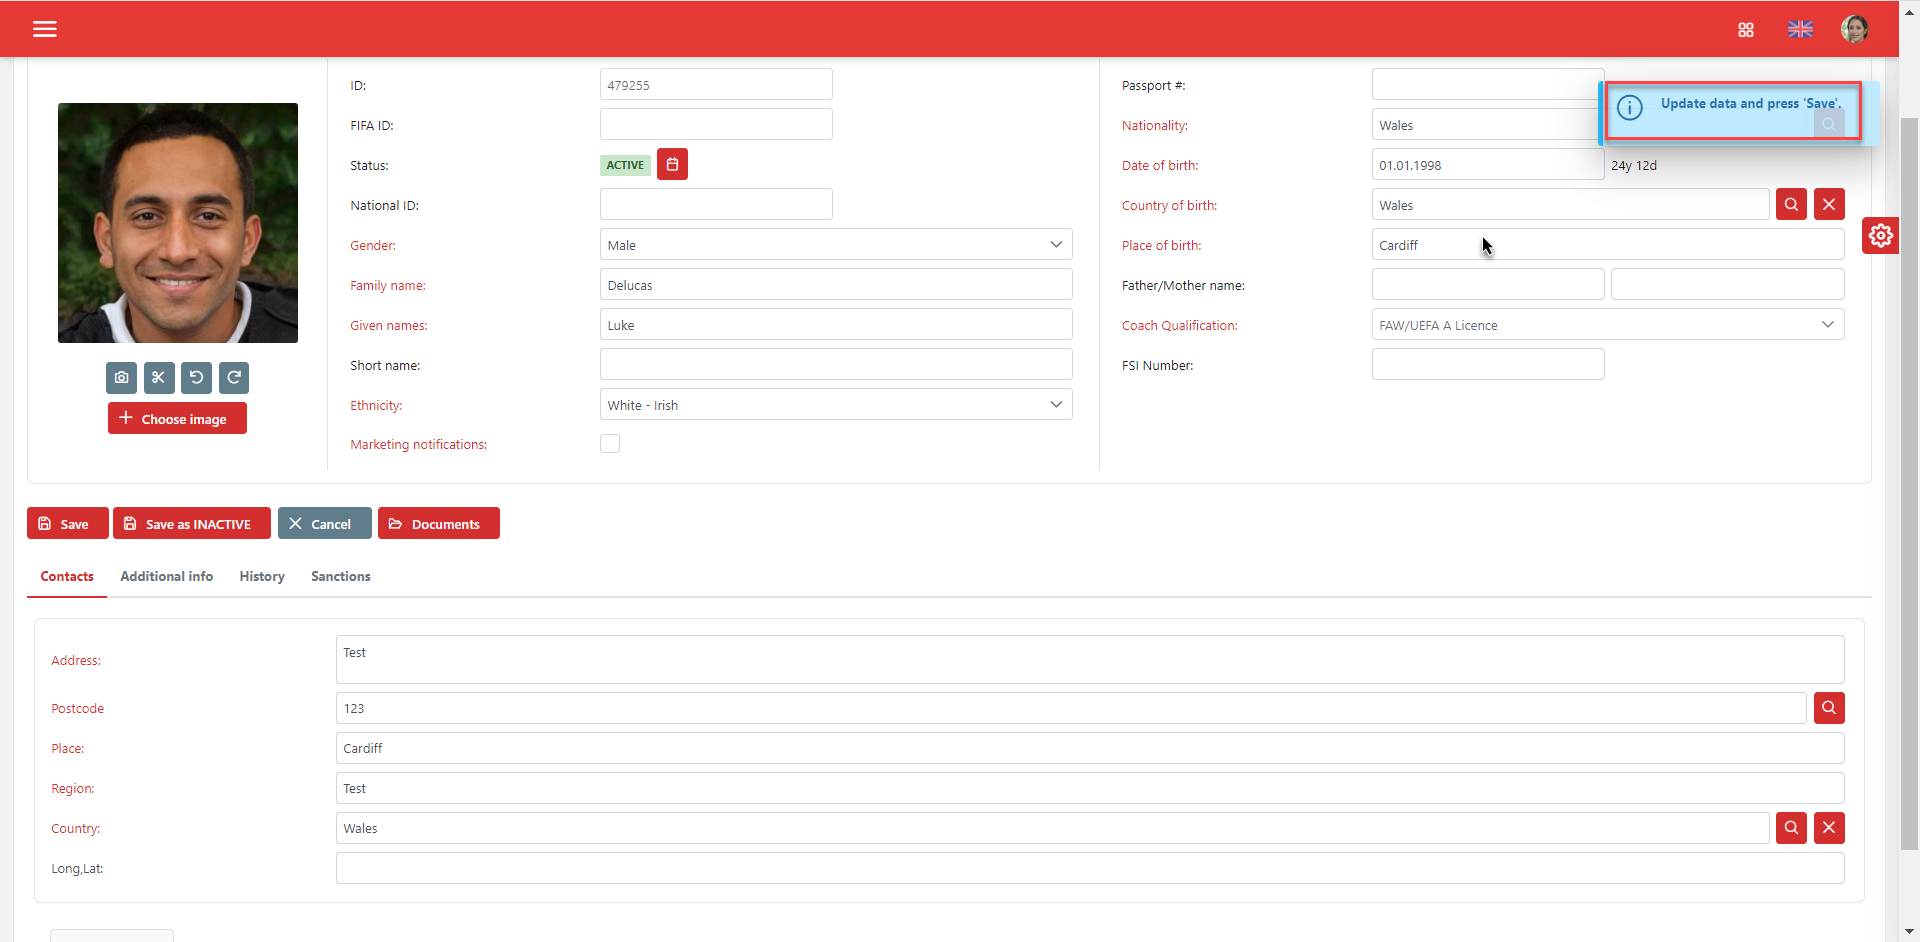Click the Postcode input field
1920x942 pixels.
pos(1070,708)
